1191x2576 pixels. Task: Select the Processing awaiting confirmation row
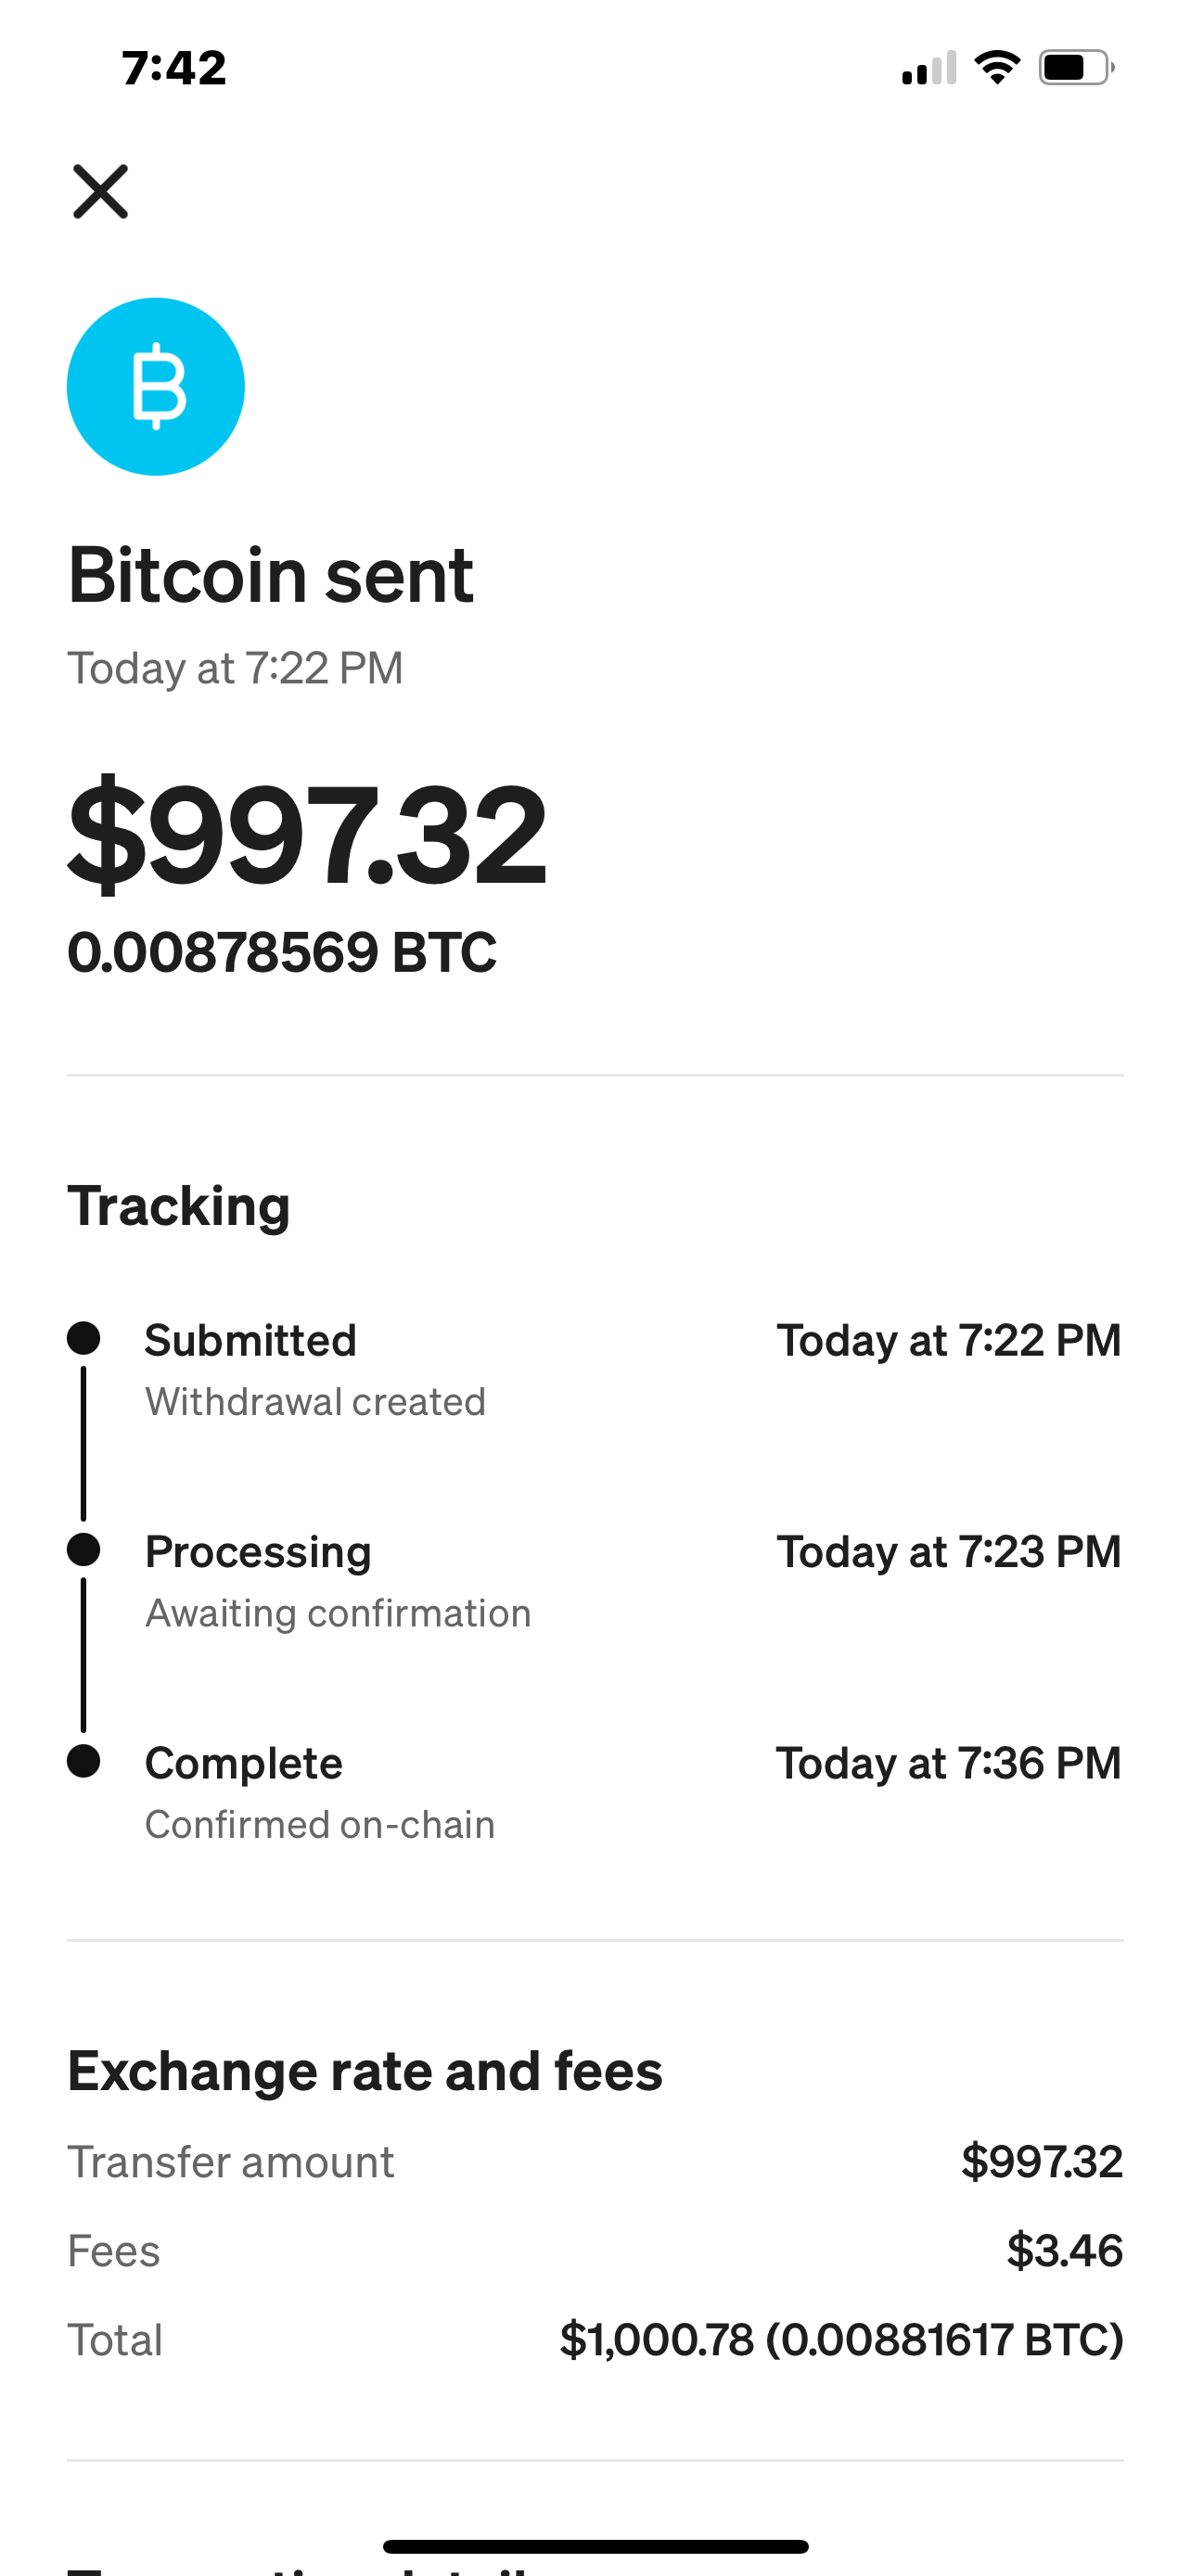(x=594, y=1581)
